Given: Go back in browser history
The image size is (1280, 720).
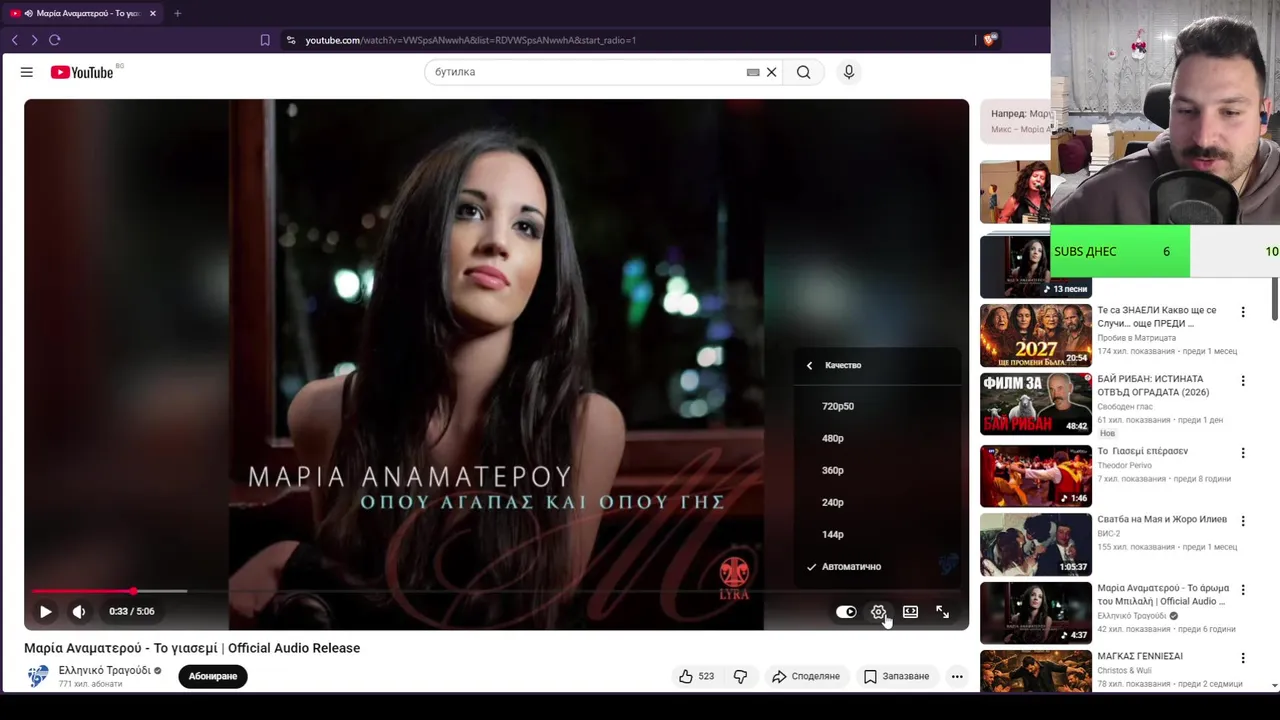Looking at the screenshot, I should pyautogui.click(x=14, y=40).
